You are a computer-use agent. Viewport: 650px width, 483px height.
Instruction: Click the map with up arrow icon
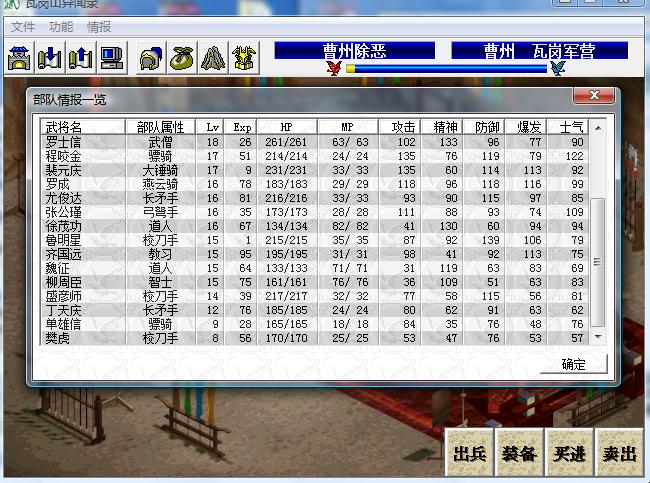81,58
